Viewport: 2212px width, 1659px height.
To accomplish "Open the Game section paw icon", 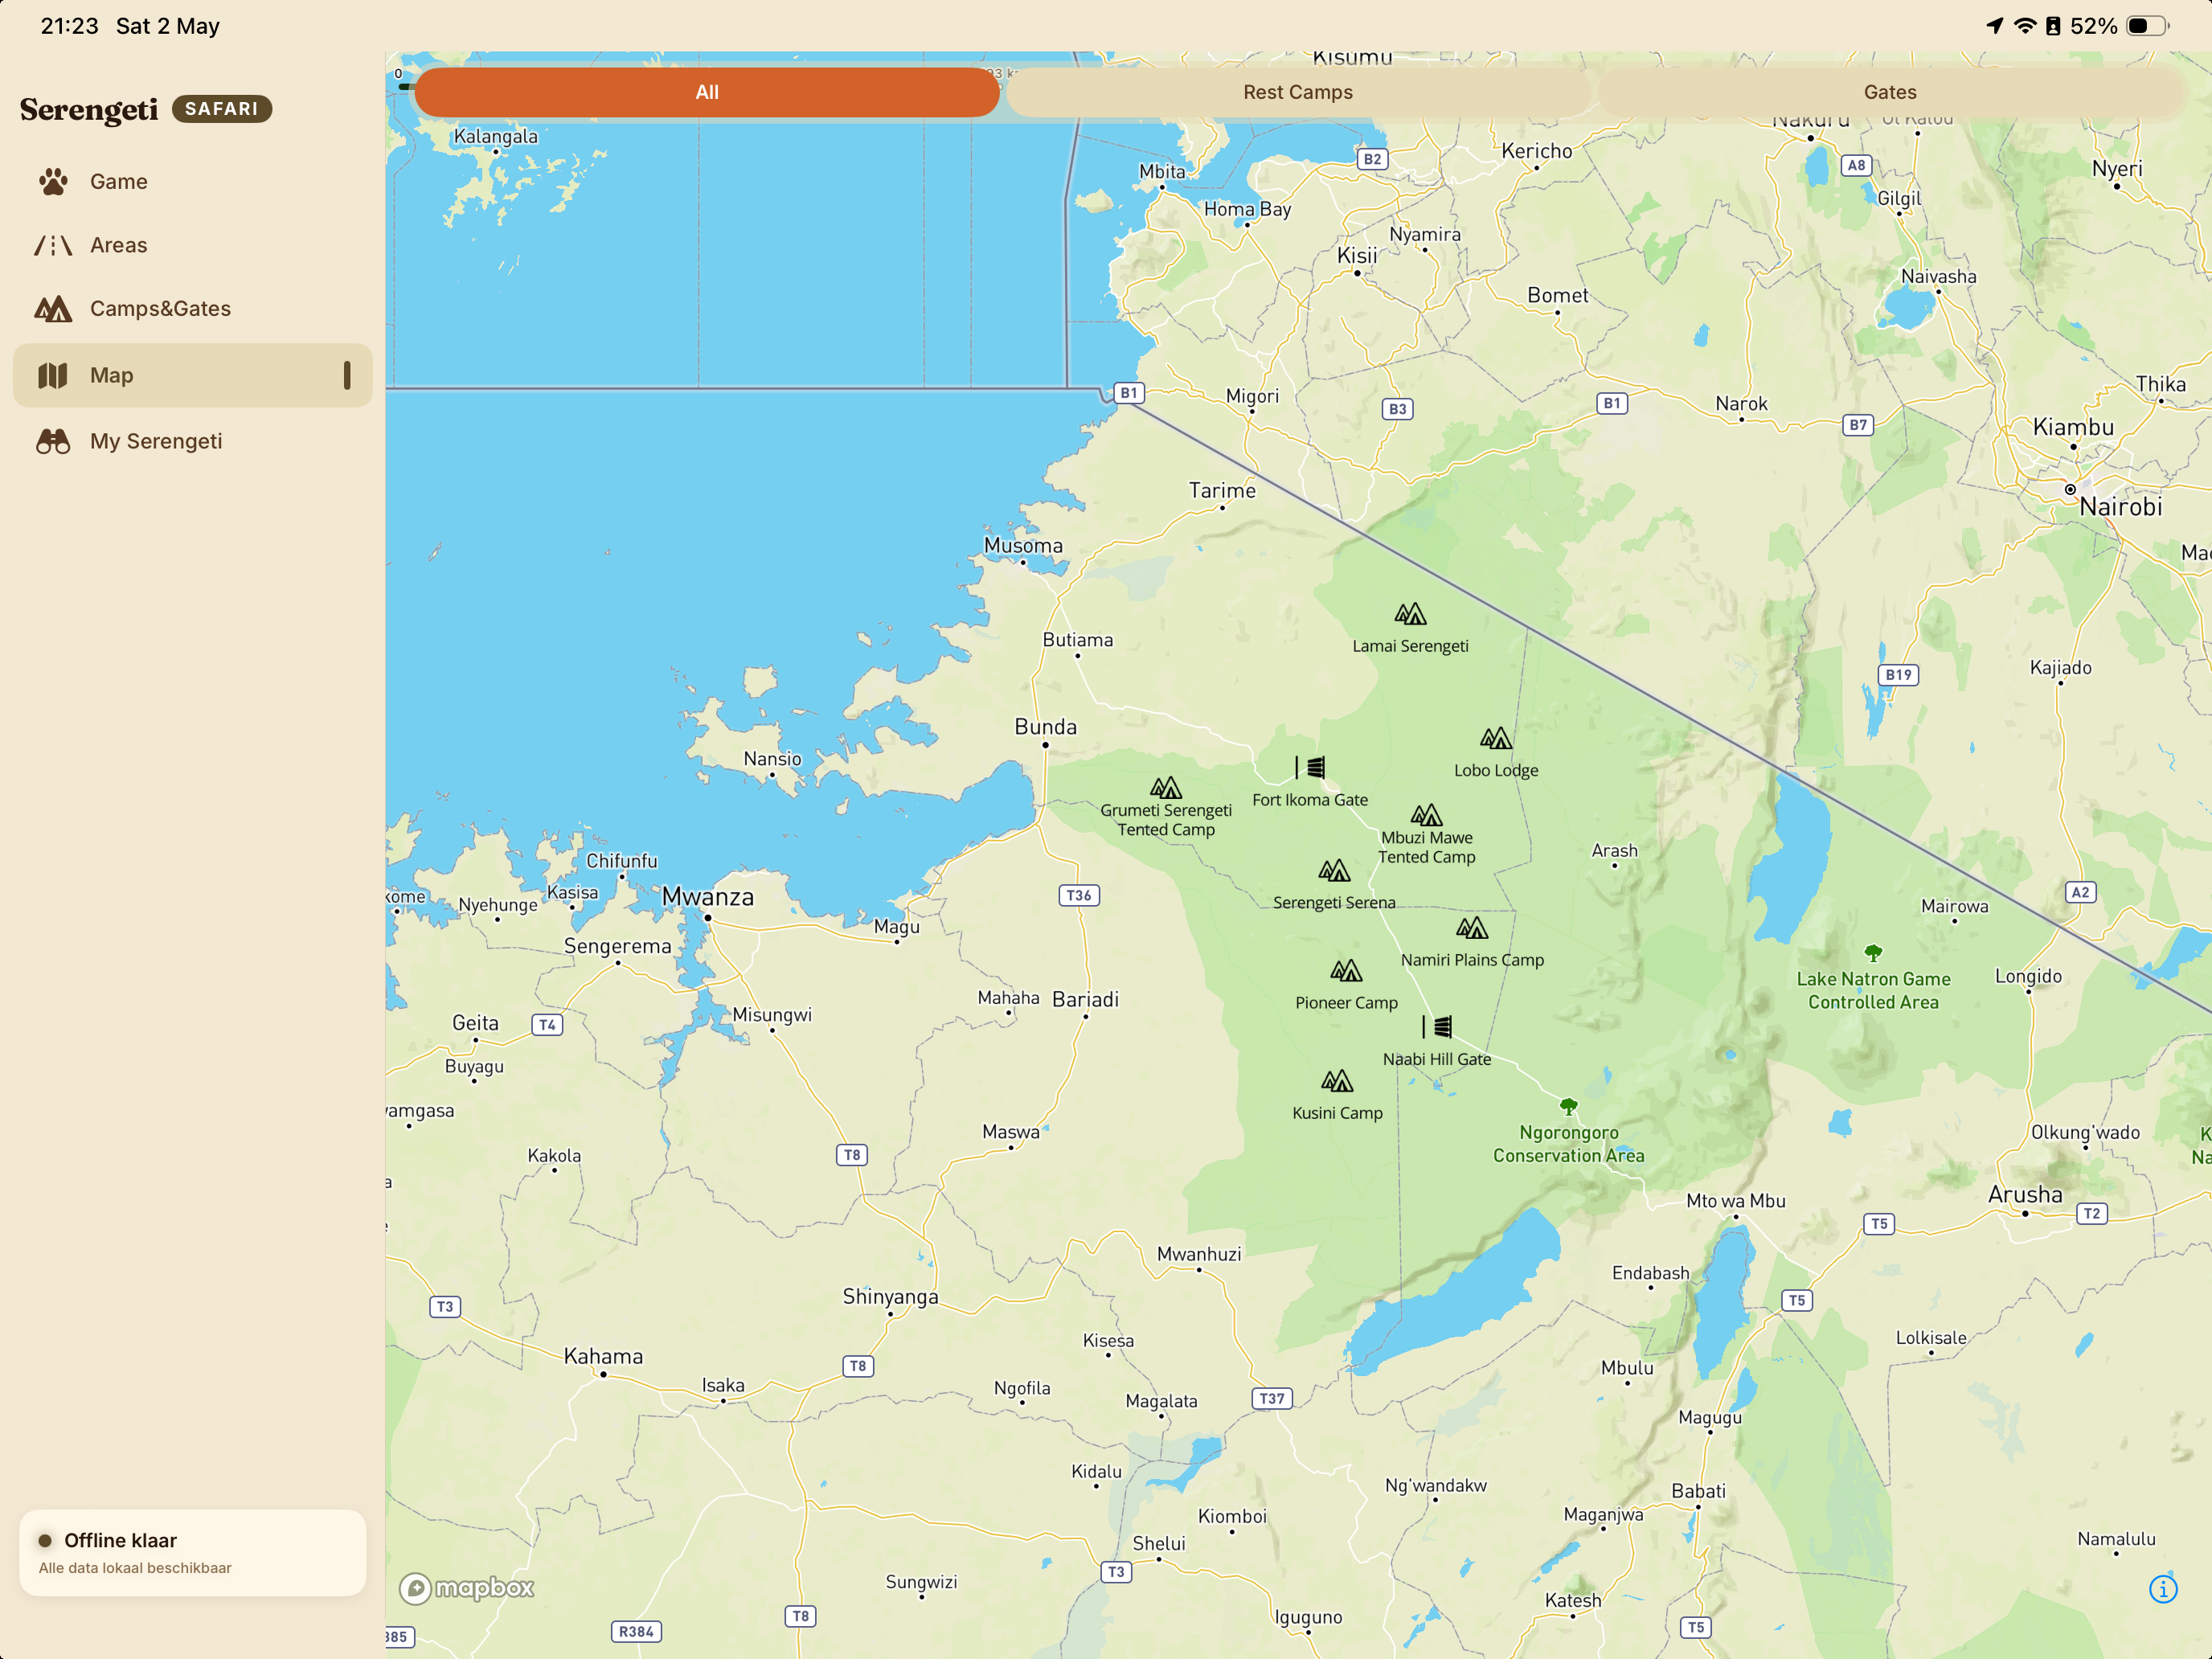I will click(53, 181).
